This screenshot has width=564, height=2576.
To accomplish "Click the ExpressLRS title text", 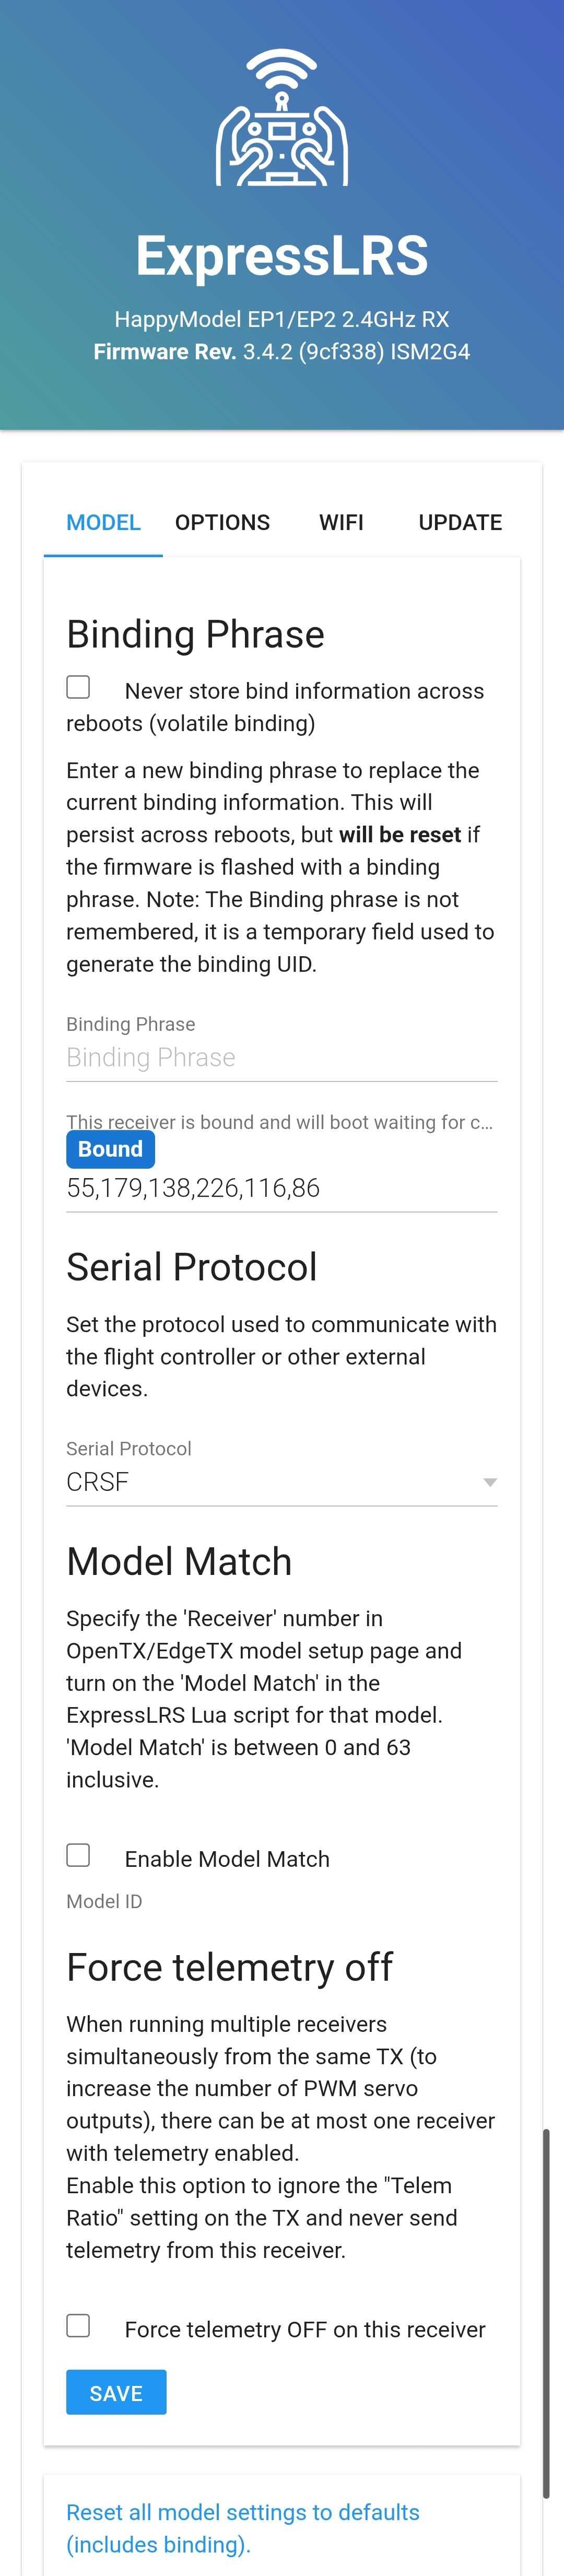I will 282,256.
